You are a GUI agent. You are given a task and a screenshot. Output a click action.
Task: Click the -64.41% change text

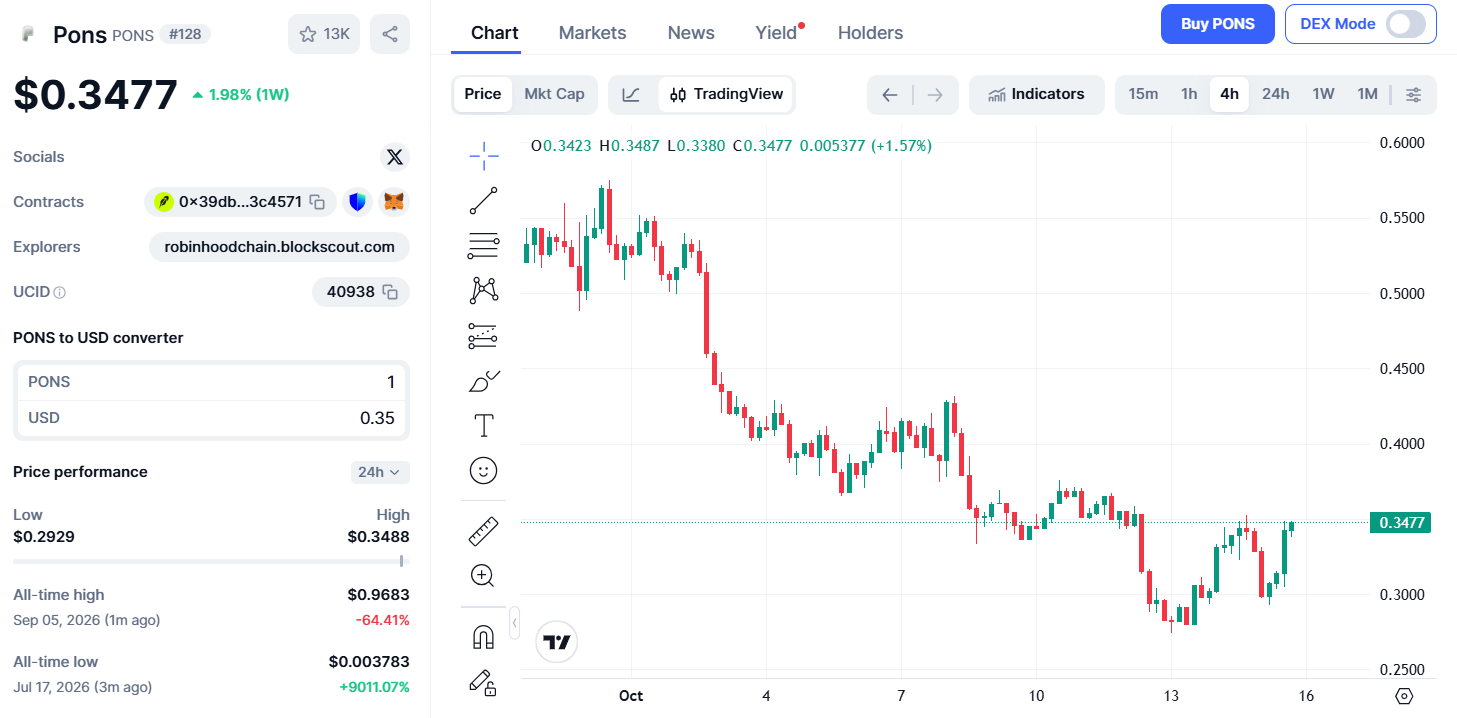(382, 620)
